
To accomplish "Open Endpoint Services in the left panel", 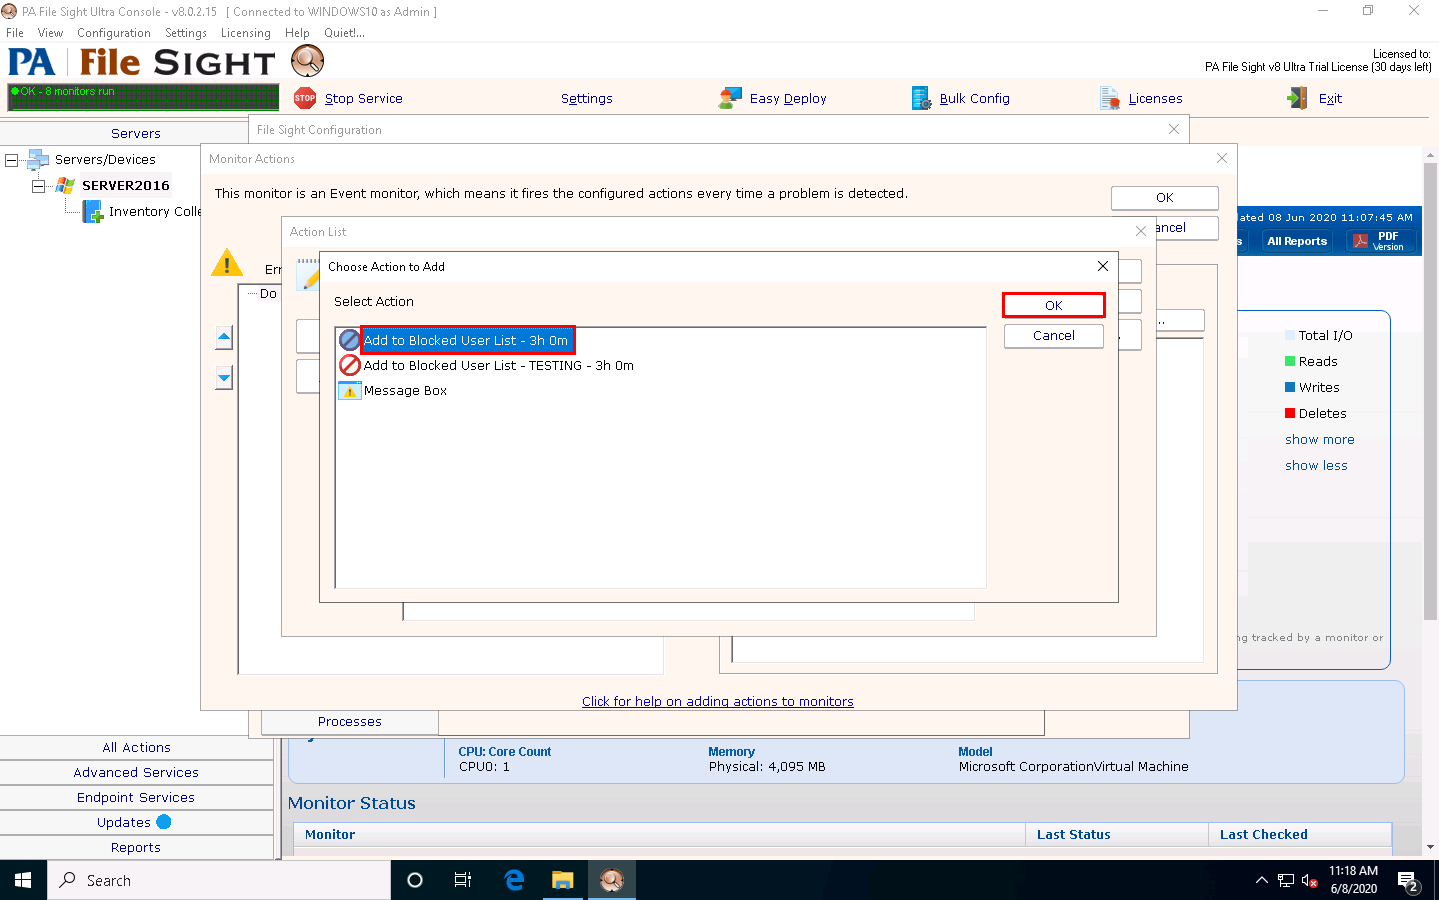I will click(136, 797).
